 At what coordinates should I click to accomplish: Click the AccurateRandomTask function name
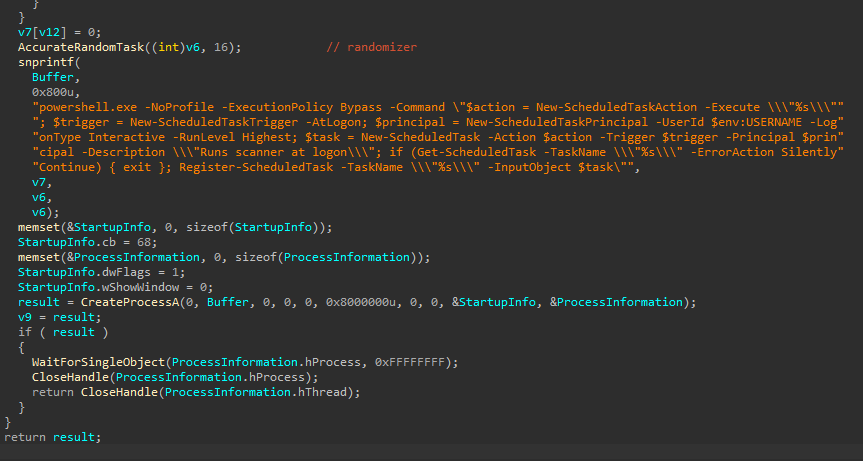81,47
